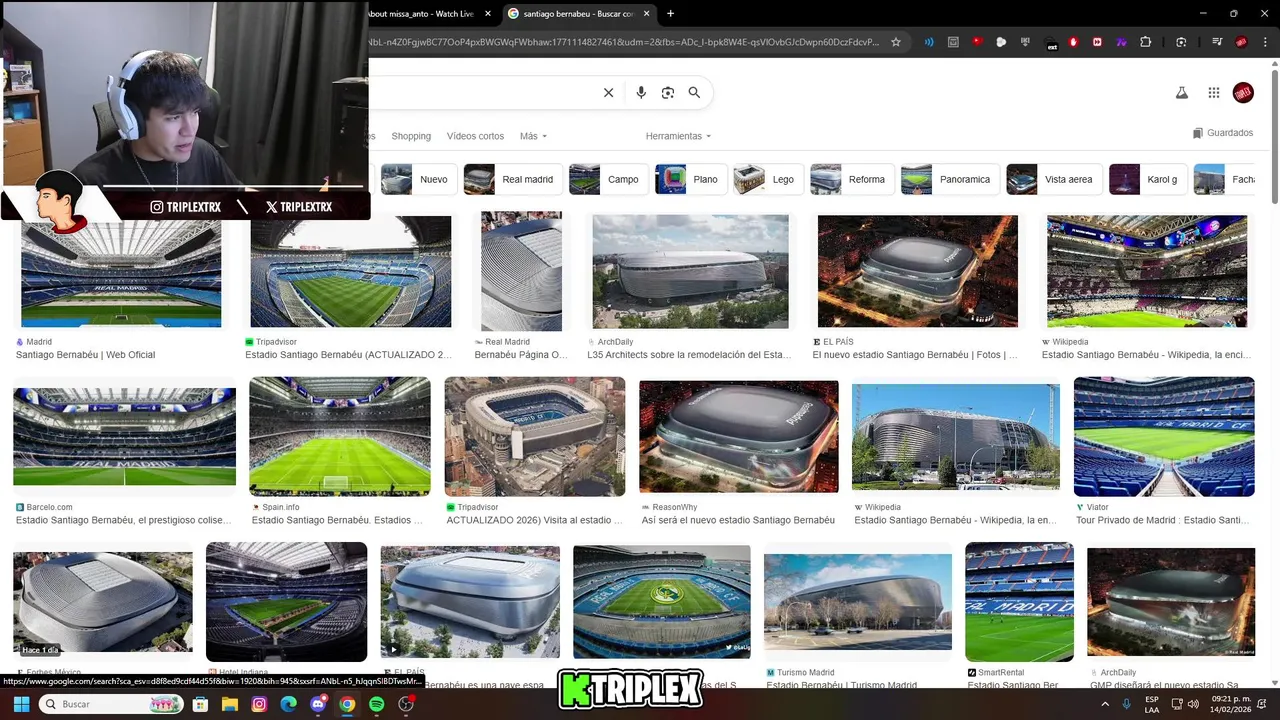Open a new browser tab
Viewport: 1280px width, 720px height.
tap(670, 13)
